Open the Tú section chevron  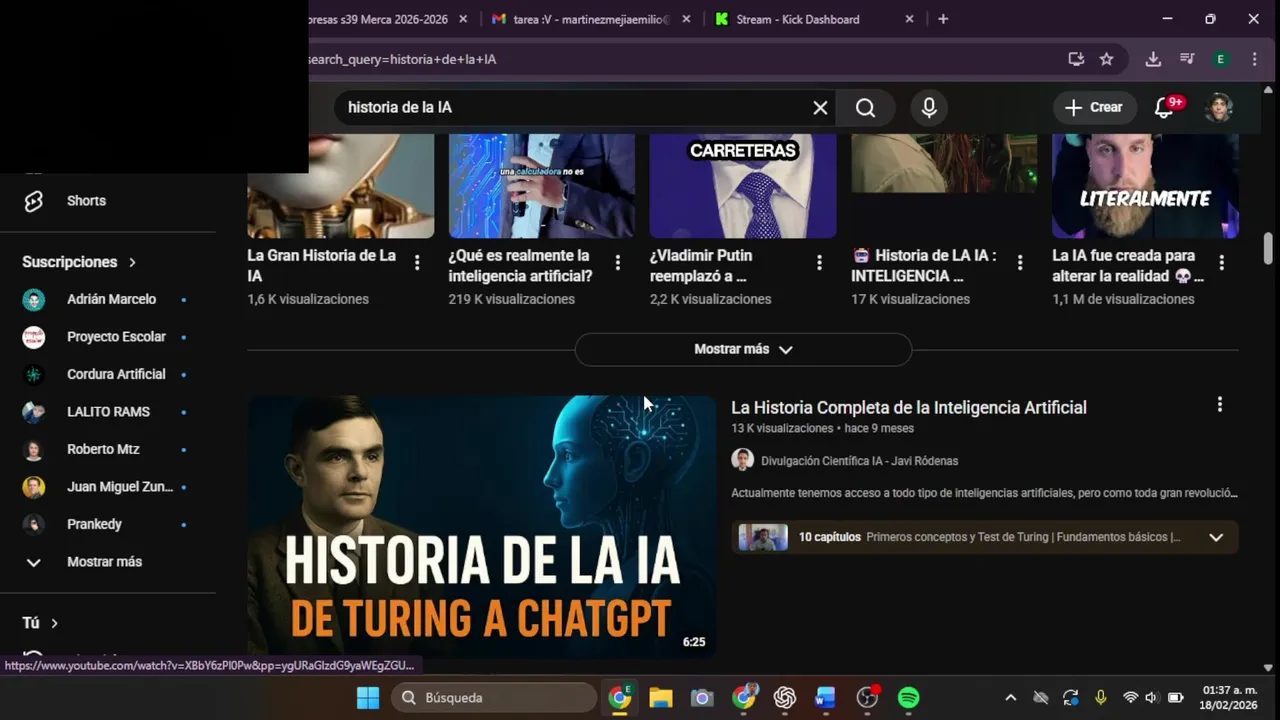pyautogui.click(x=54, y=623)
